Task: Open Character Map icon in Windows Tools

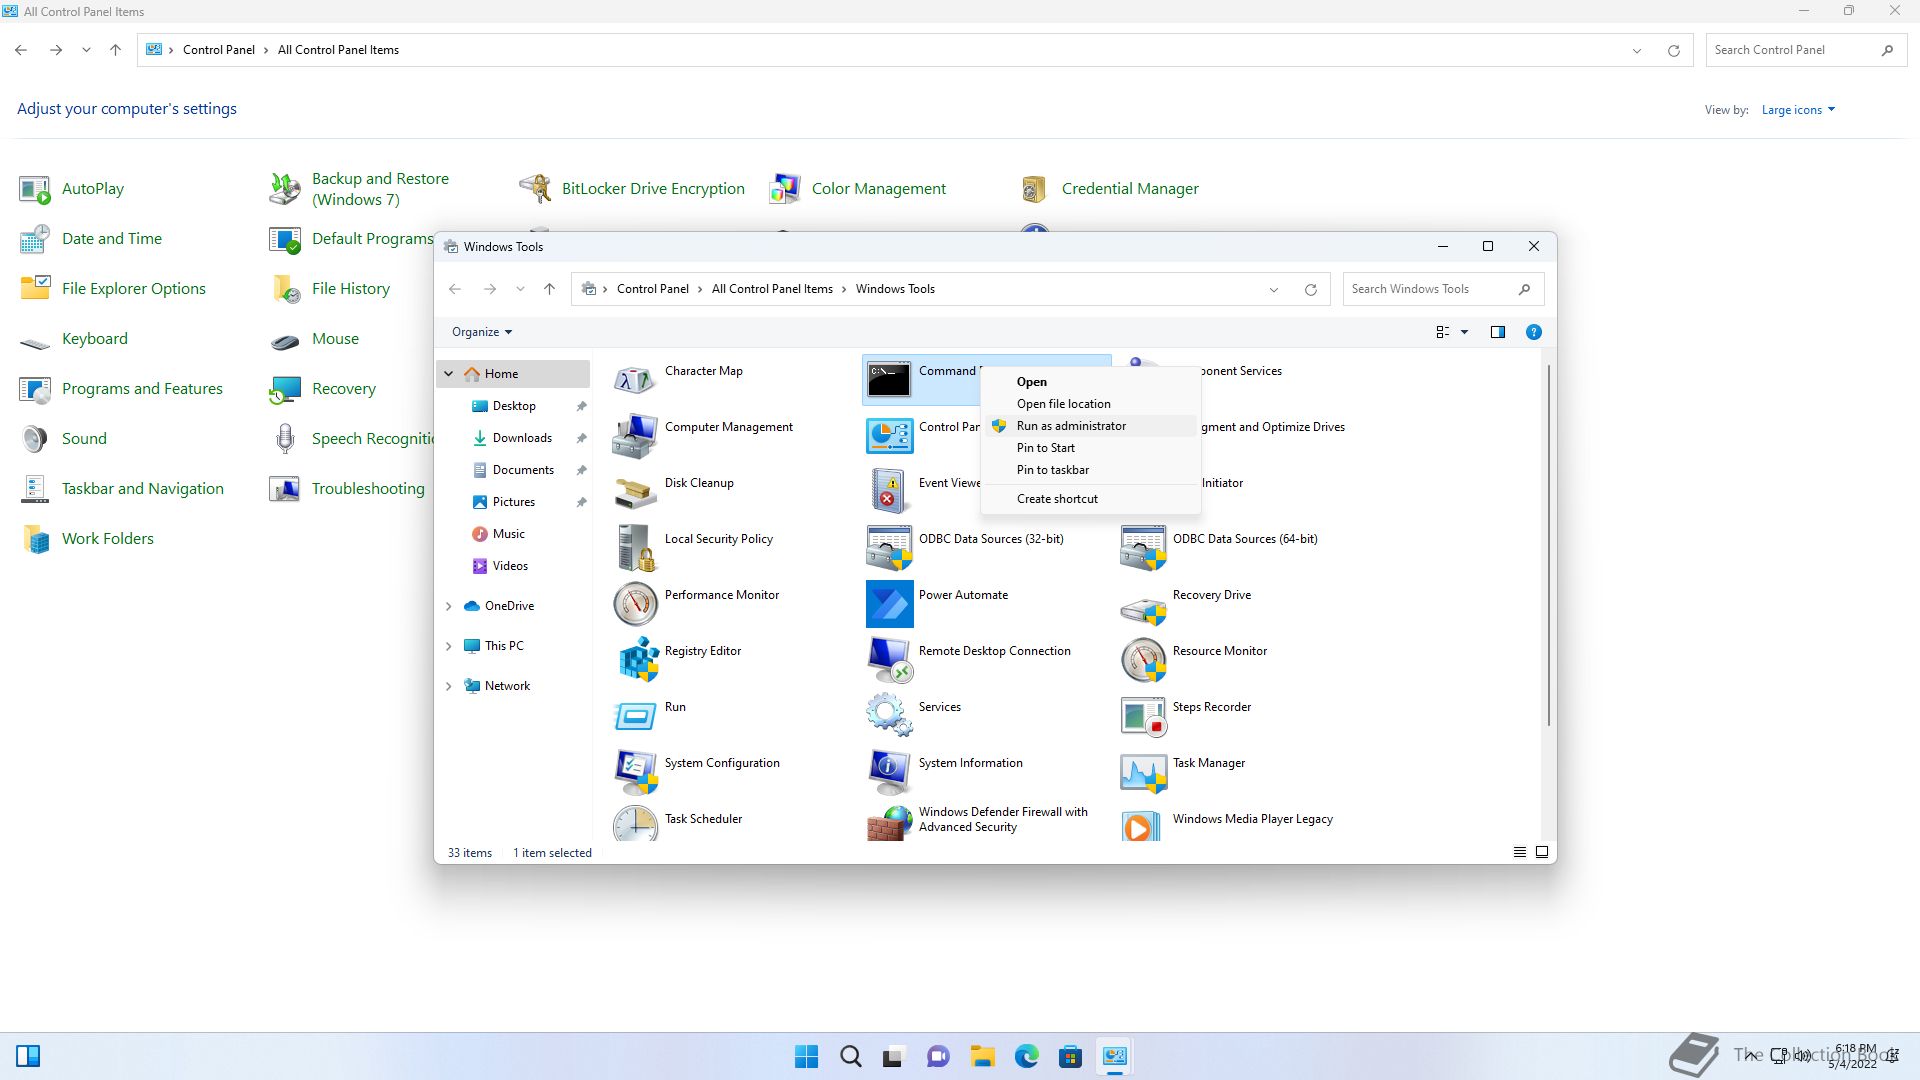Action: click(635, 379)
